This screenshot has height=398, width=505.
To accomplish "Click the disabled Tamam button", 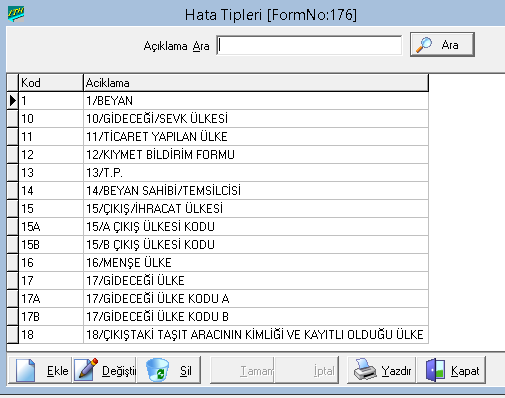I will click(x=242, y=370).
